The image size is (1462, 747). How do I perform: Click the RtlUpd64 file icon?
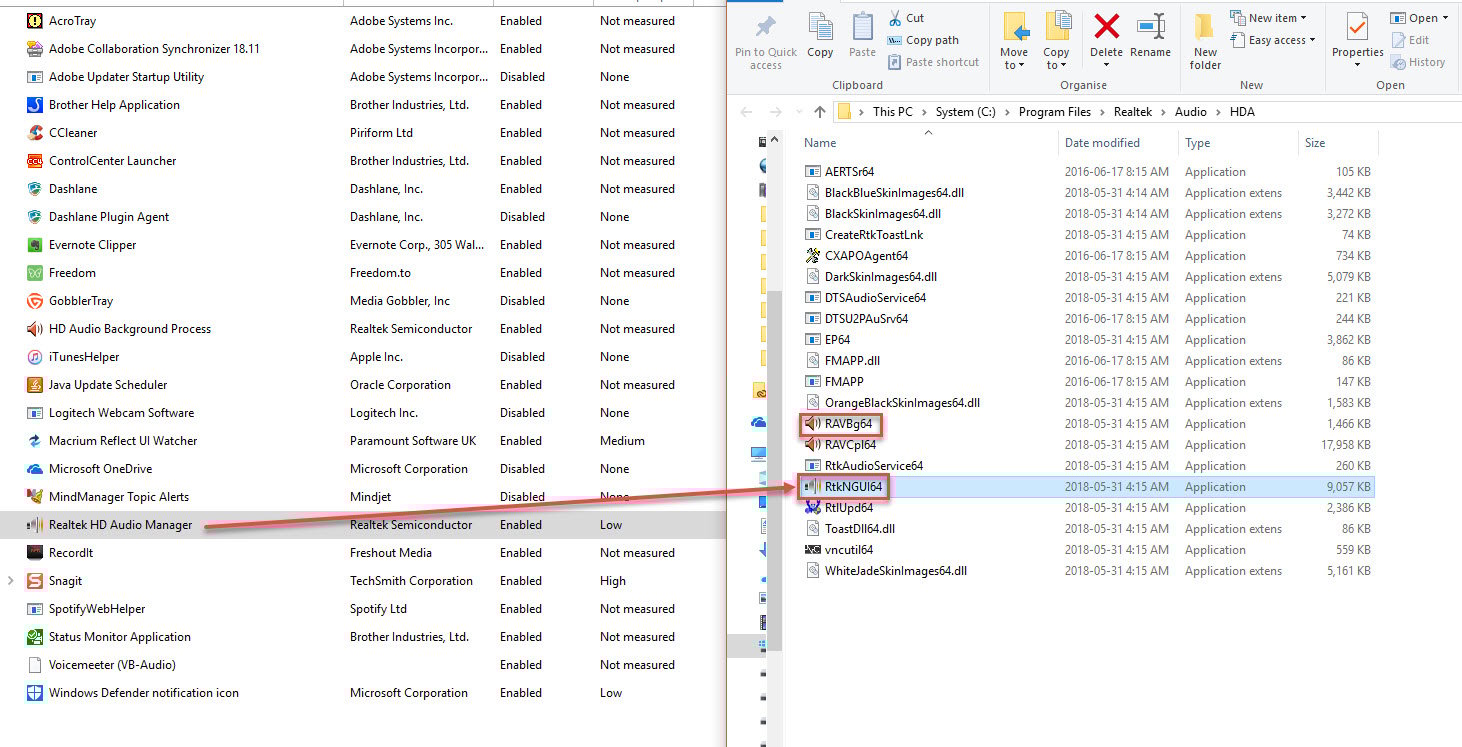[x=812, y=508]
